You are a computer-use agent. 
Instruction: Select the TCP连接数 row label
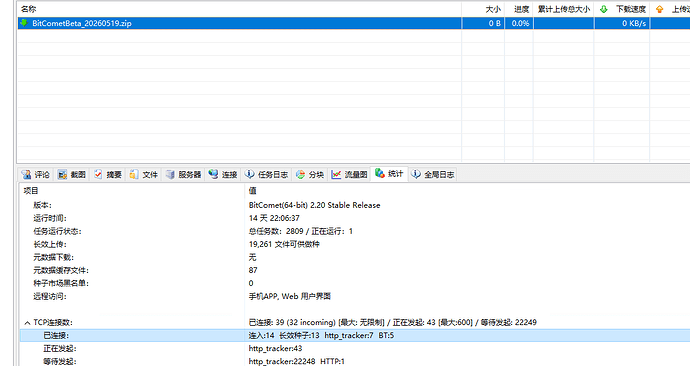53,322
